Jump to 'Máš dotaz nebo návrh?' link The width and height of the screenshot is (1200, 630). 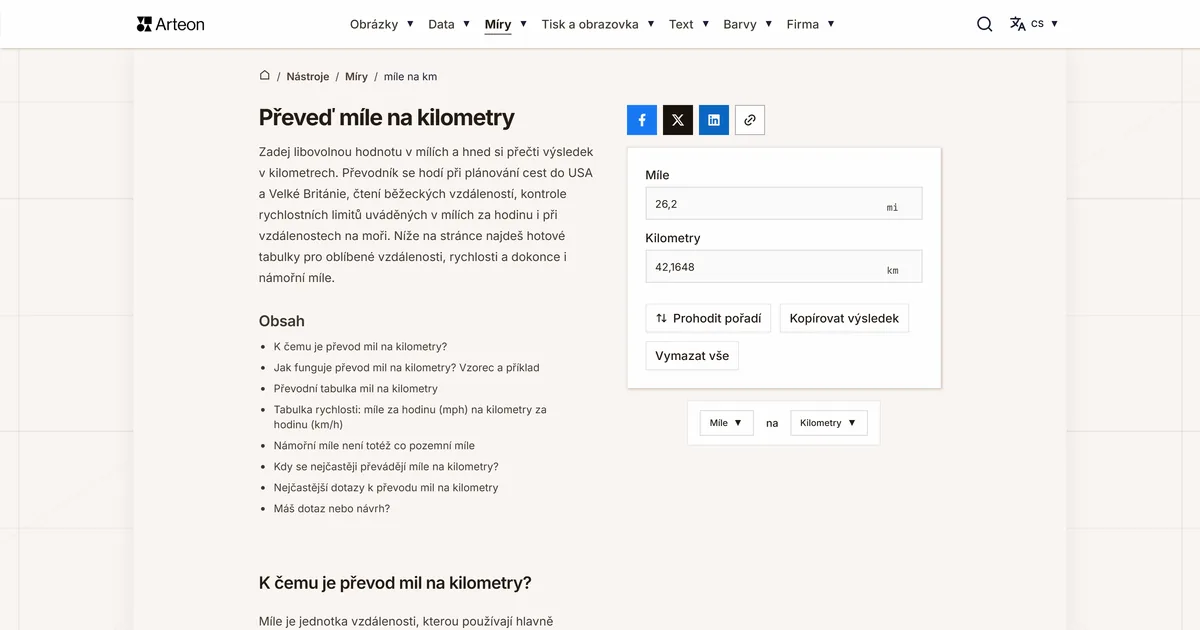pos(332,509)
